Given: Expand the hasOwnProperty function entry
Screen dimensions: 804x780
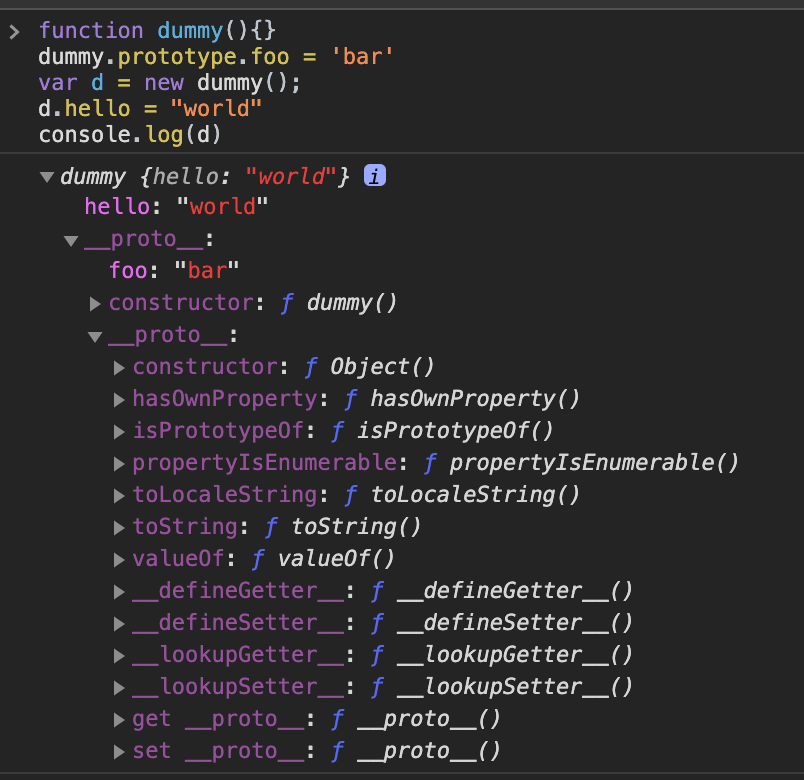Looking at the screenshot, I should (120, 400).
